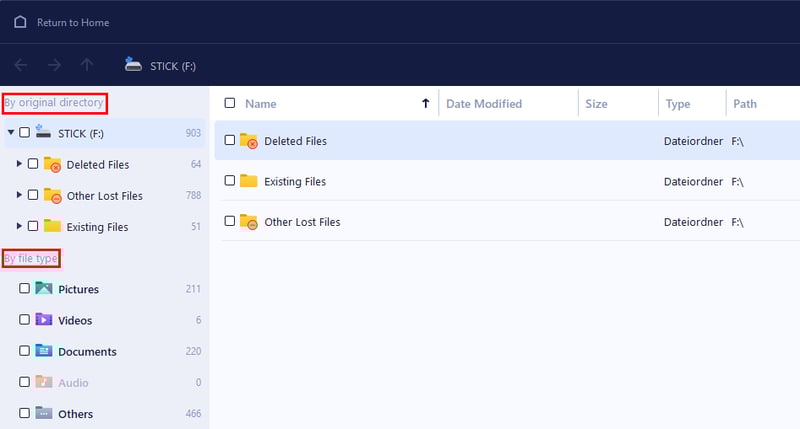The width and height of the screenshot is (800, 429).
Task: Click Other Lost Files folder icon in file list
Action: click(249, 221)
